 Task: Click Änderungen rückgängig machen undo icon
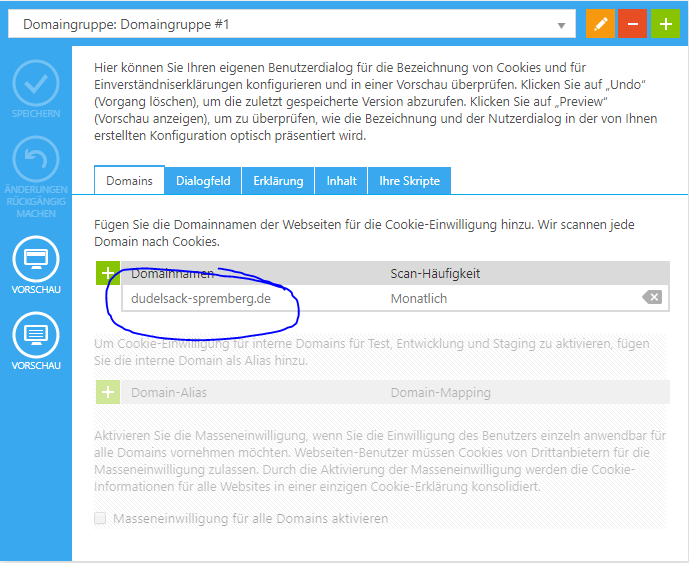coord(35,160)
